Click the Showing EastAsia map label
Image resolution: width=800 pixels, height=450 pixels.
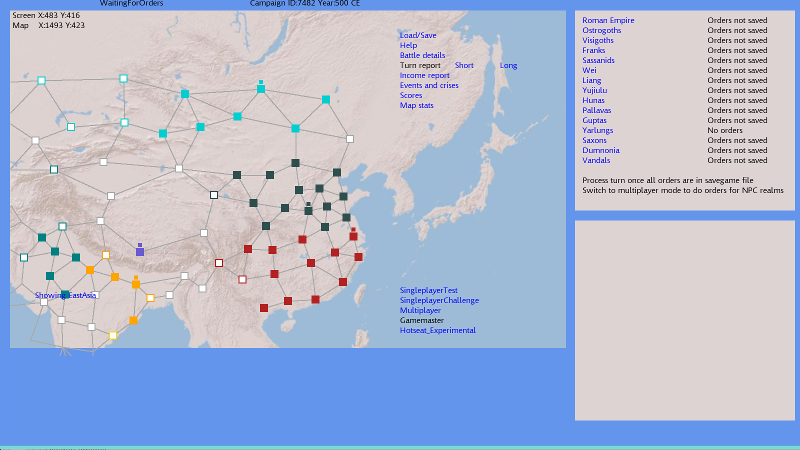click(66, 295)
